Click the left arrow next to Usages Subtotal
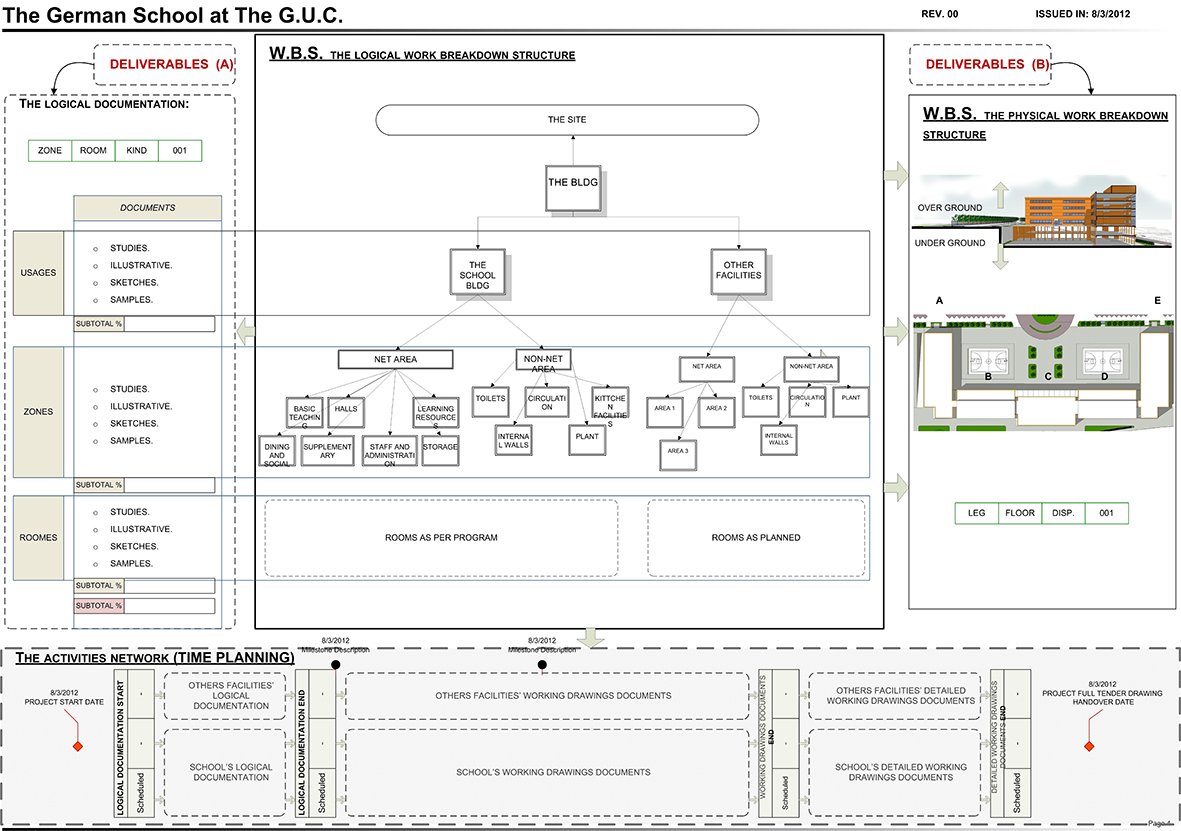This screenshot has height=831, width=1181. pyautogui.click(x=245, y=326)
